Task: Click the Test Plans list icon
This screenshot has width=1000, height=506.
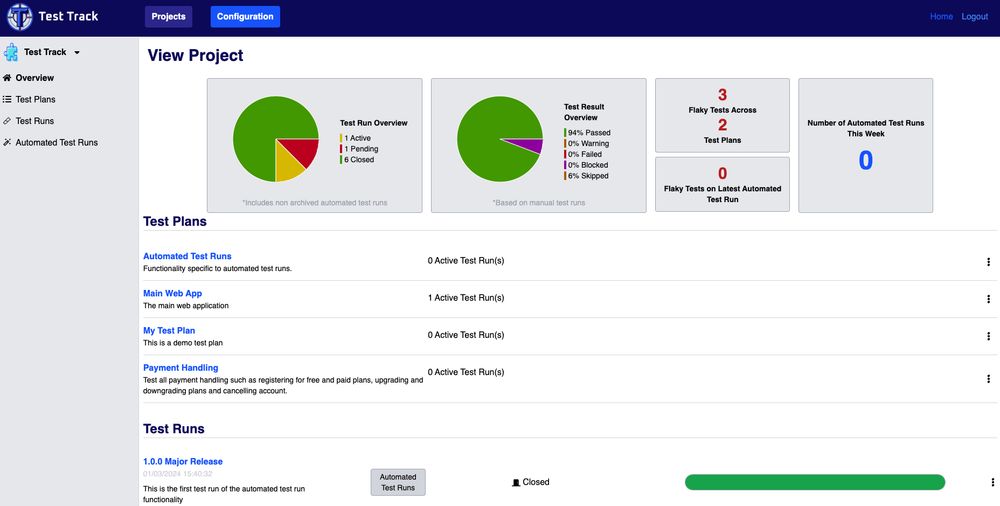Action: (7, 100)
